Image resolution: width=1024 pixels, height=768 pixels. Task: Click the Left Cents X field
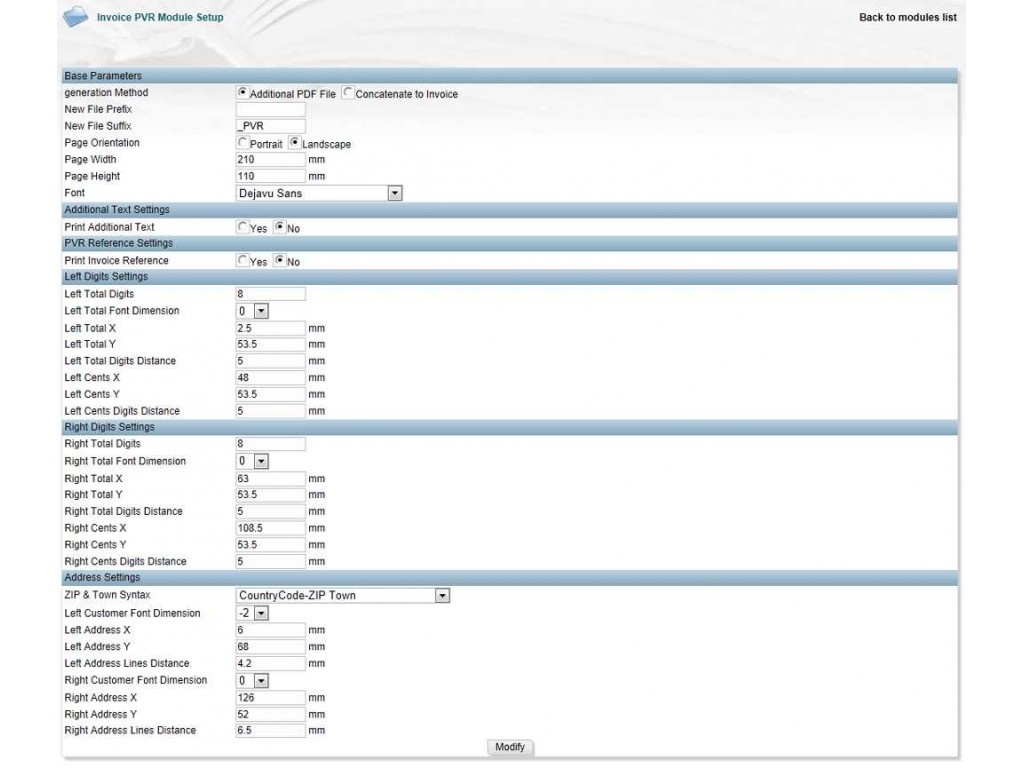tap(270, 377)
